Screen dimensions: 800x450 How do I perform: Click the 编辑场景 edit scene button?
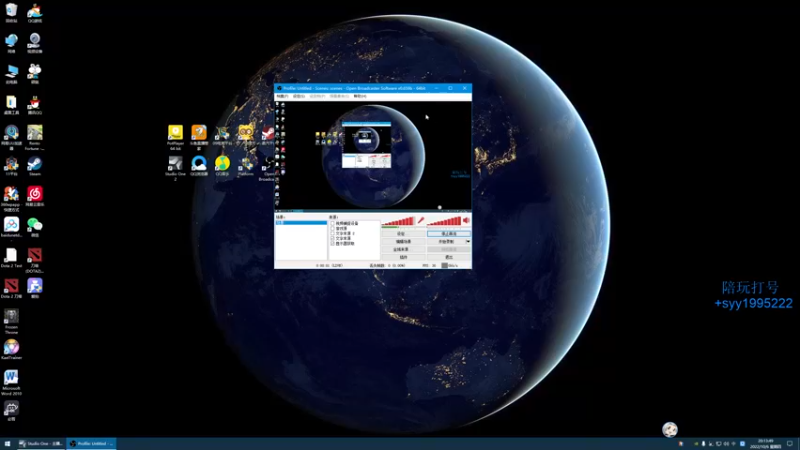coord(403,241)
